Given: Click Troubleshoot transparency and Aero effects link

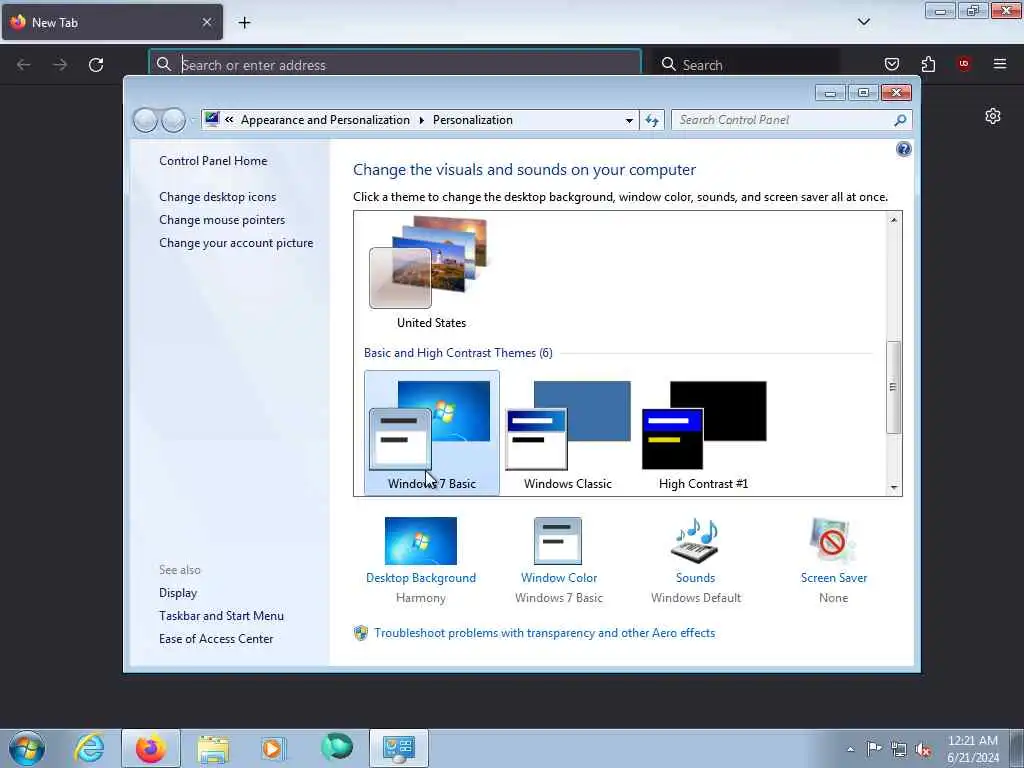Looking at the screenshot, I should [x=544, y=633].
